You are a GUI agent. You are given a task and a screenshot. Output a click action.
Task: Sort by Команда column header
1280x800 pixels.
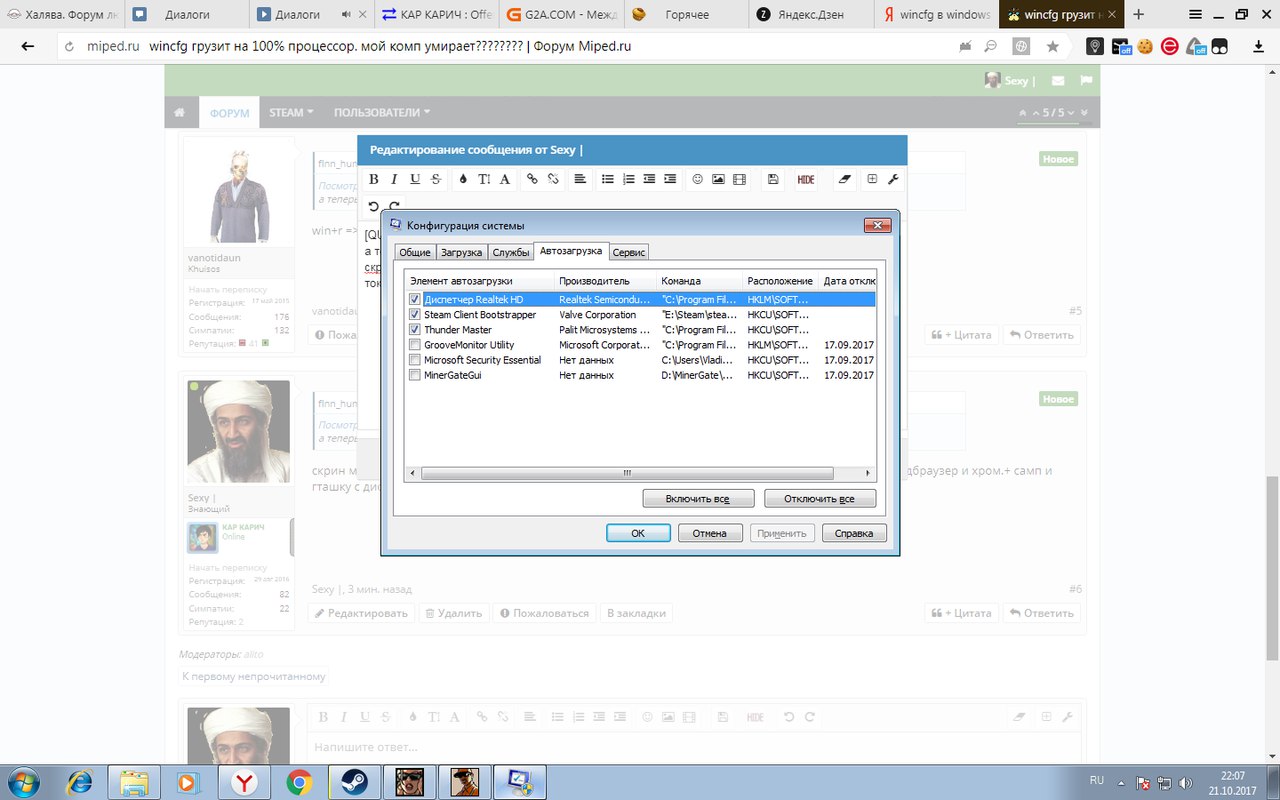(x=699, y=281)
